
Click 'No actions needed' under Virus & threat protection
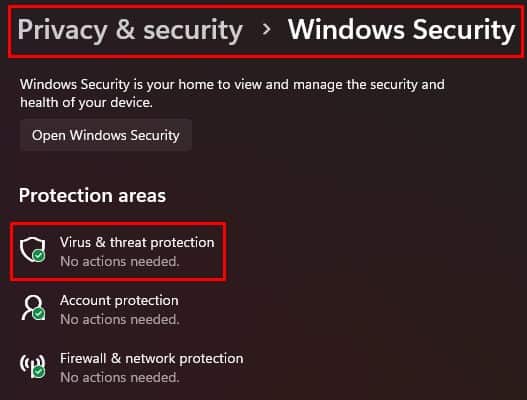120,262
